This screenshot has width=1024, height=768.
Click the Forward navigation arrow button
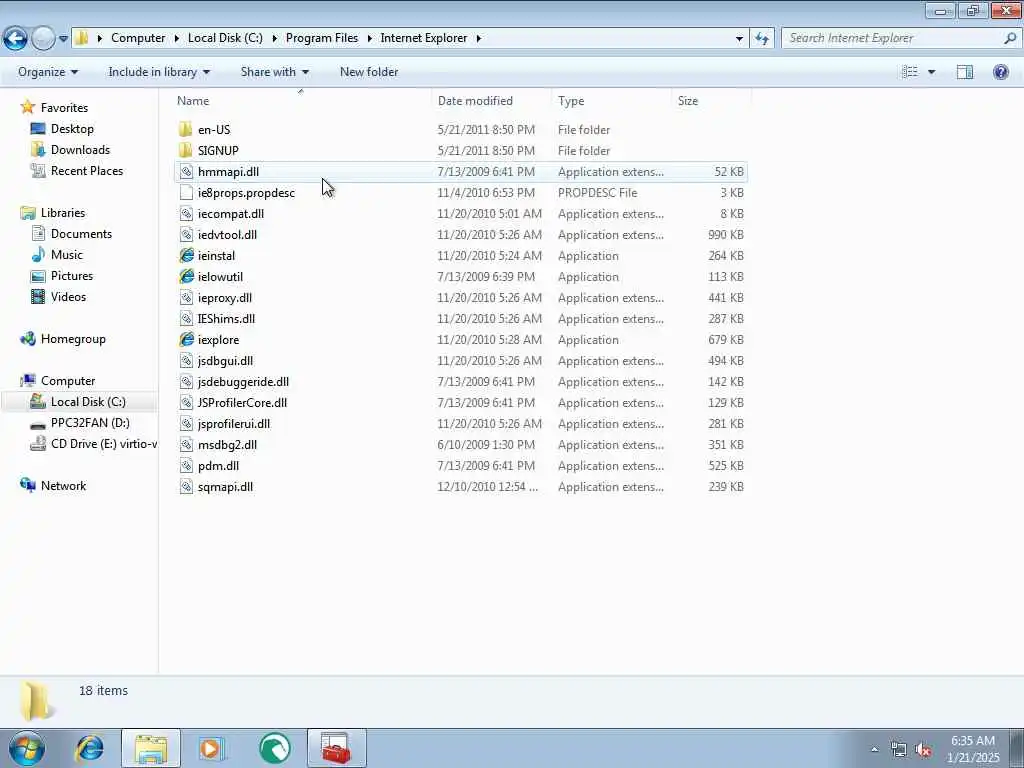(43, 39)
